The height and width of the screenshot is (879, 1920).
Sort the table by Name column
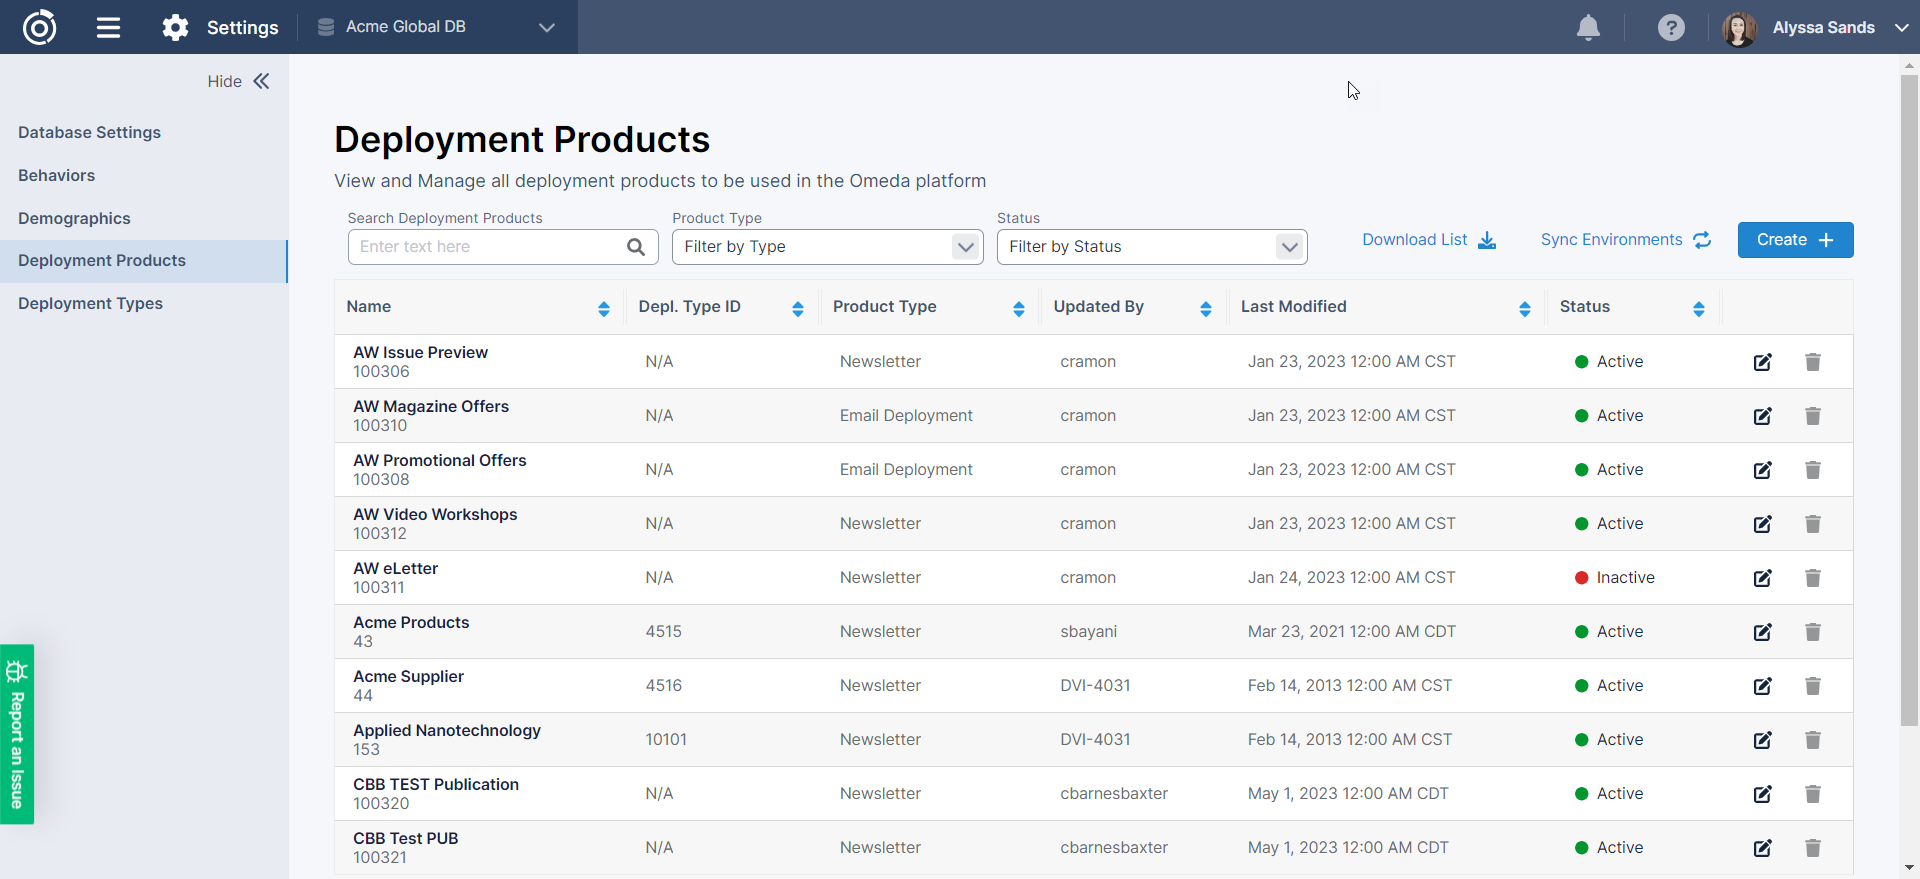pos(603,309)
